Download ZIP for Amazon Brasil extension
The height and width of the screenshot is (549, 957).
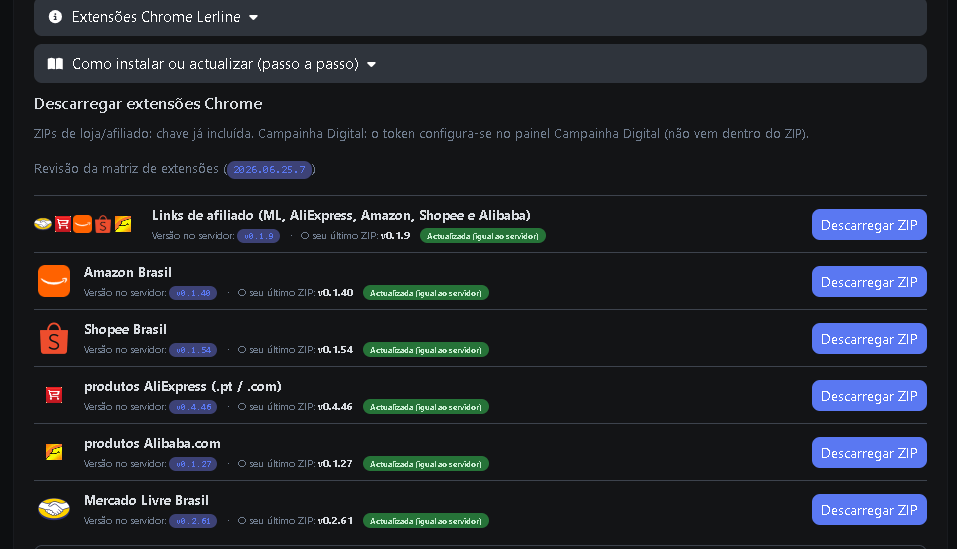[x=869, y=282]
